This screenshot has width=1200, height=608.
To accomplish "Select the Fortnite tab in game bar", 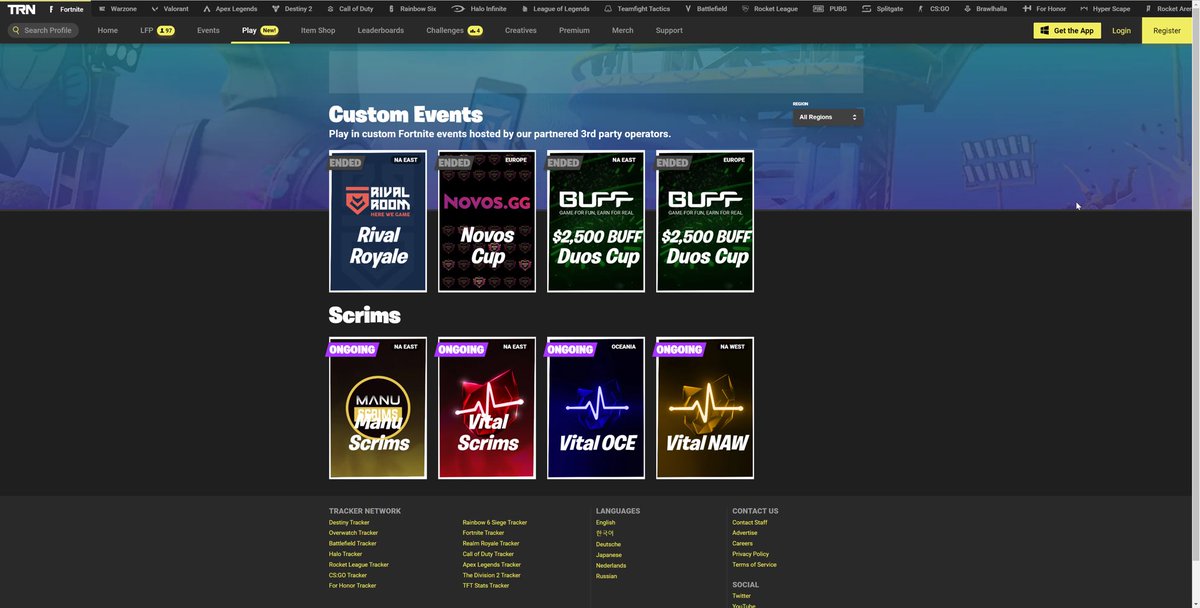I will click(x=65, y=8).
